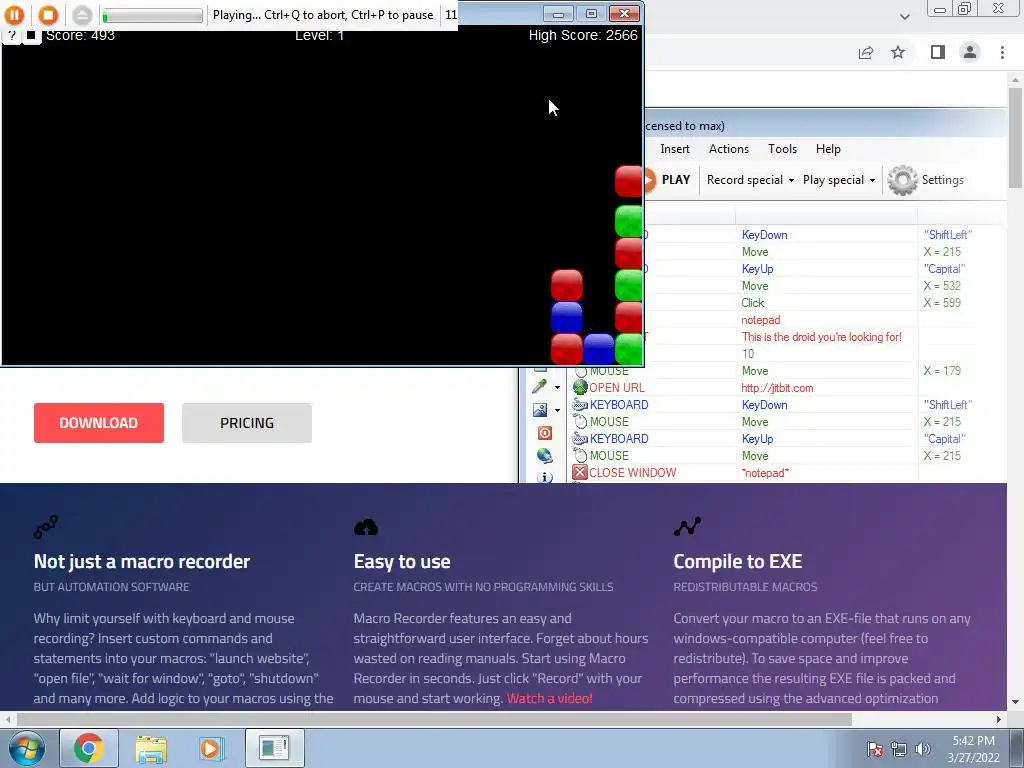This screenshot has height=768, width=1024.
Task: Open the Action Center flag tray icon
Action: click(875, 749)
